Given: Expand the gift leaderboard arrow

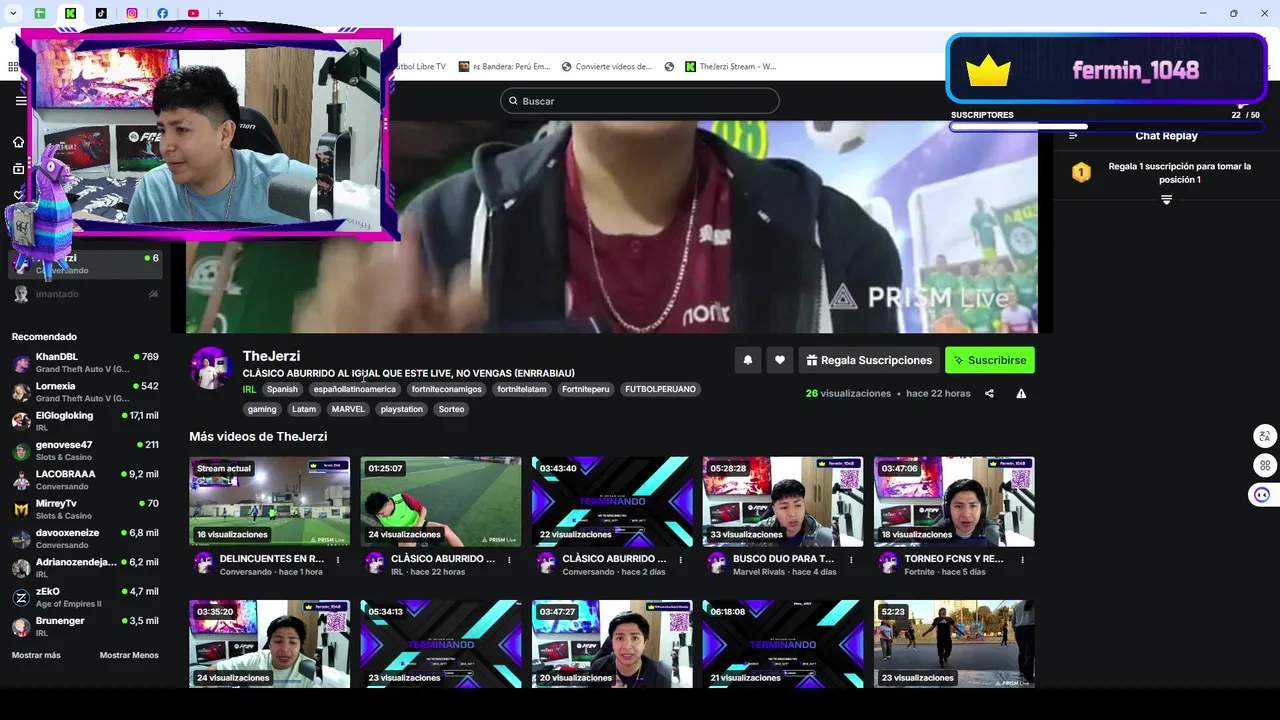Looking at the screenshot, I should [x=1166, y=200].
